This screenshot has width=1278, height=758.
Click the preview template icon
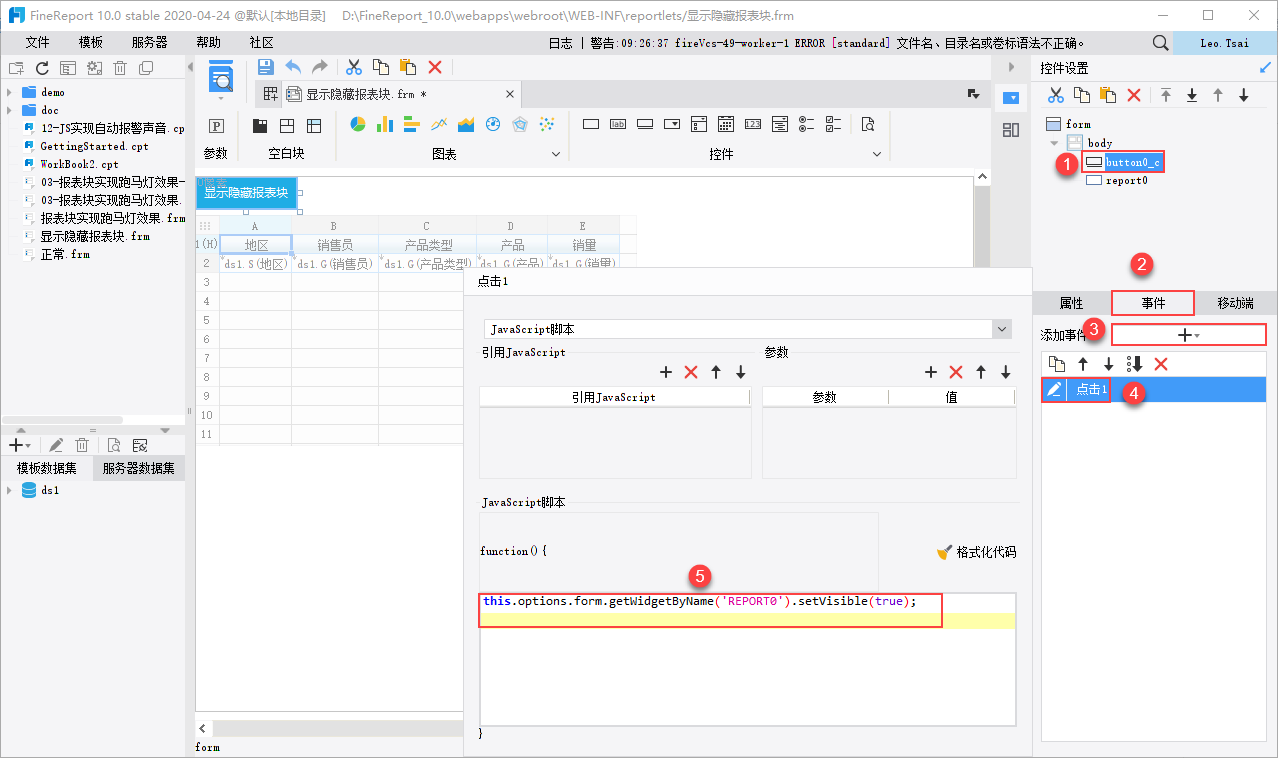pyautogui.click(x=221, y=78)
